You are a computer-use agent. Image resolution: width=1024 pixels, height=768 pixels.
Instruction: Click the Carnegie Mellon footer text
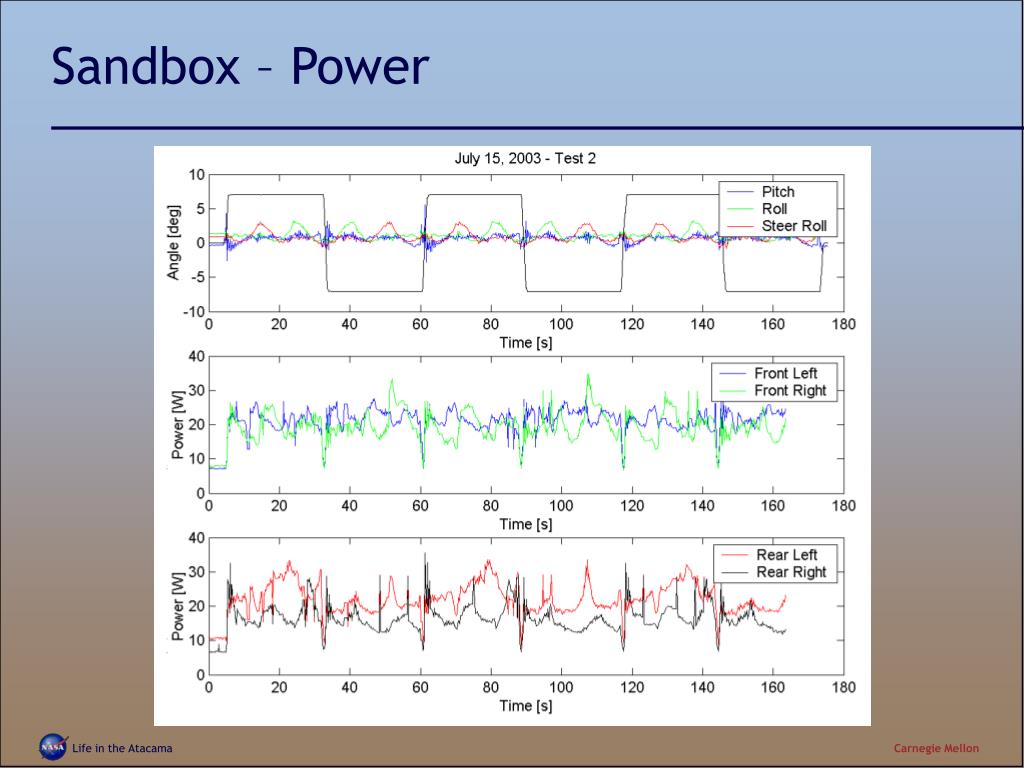point(936,748)
